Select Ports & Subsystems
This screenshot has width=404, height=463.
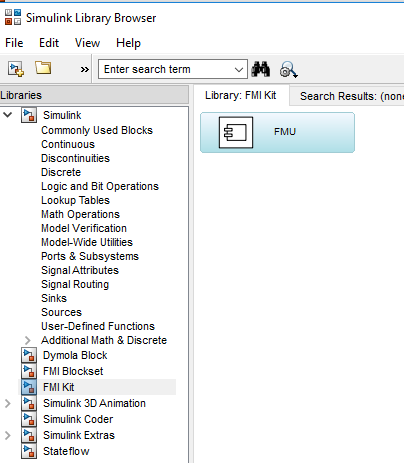click(90, 256)
